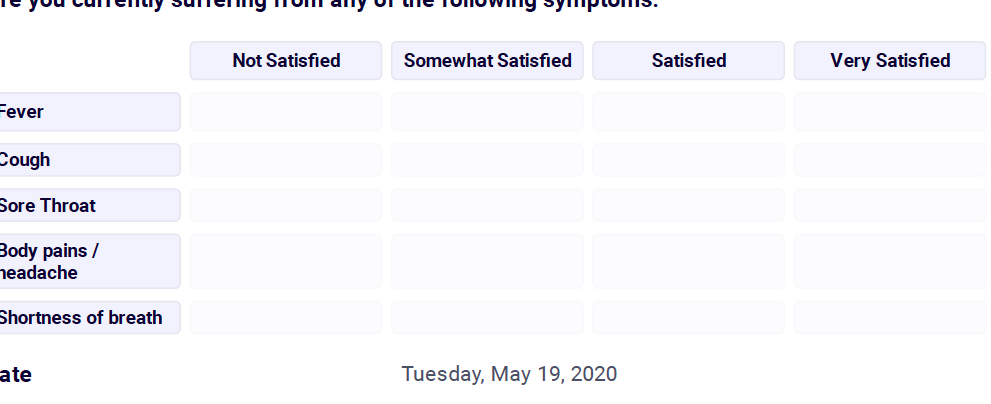Screen dimensions: 991x404
Task: Choose Very Satisfied for Body pains / headache
Action: 890,261
